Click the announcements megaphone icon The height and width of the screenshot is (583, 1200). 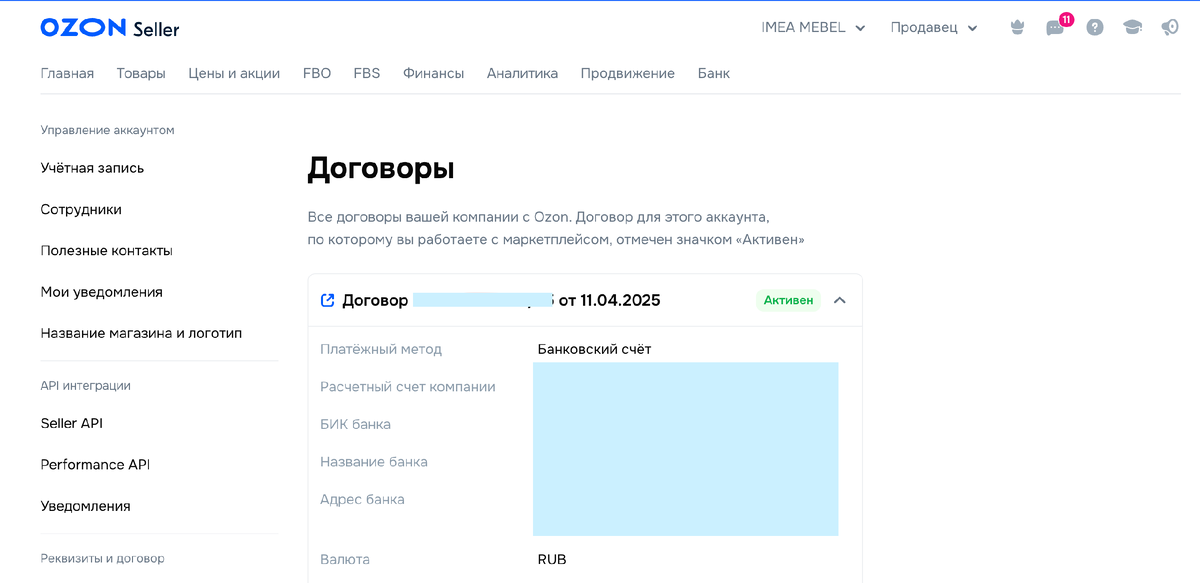1169,27
